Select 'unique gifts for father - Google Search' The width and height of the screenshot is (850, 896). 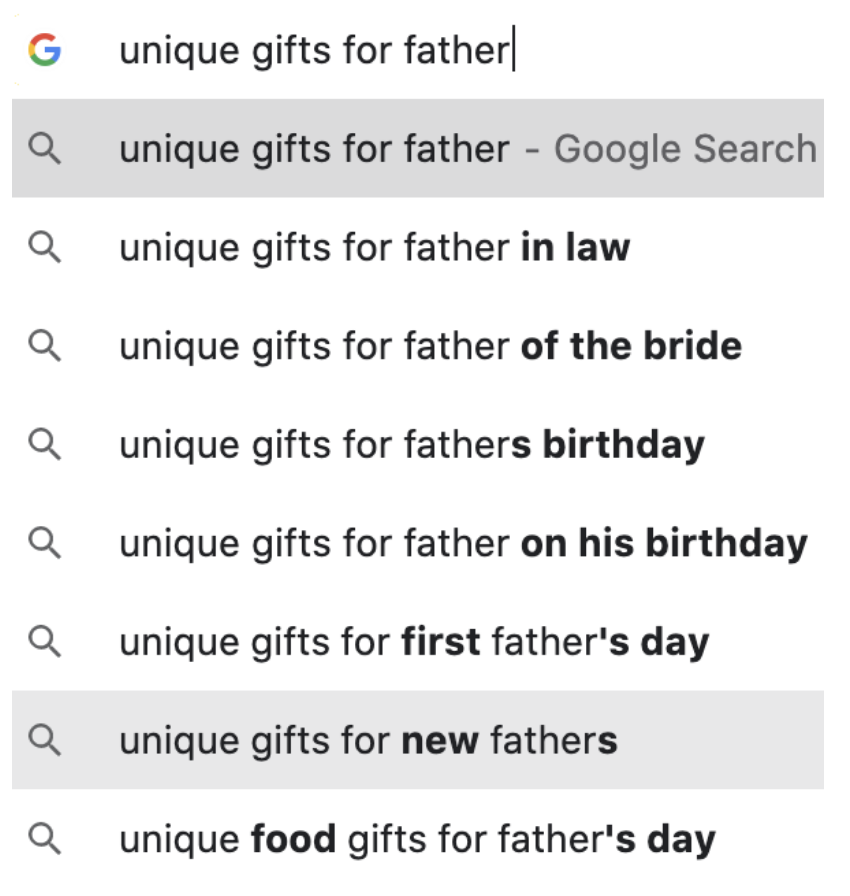pyautogui.click(x=418, y=149)
